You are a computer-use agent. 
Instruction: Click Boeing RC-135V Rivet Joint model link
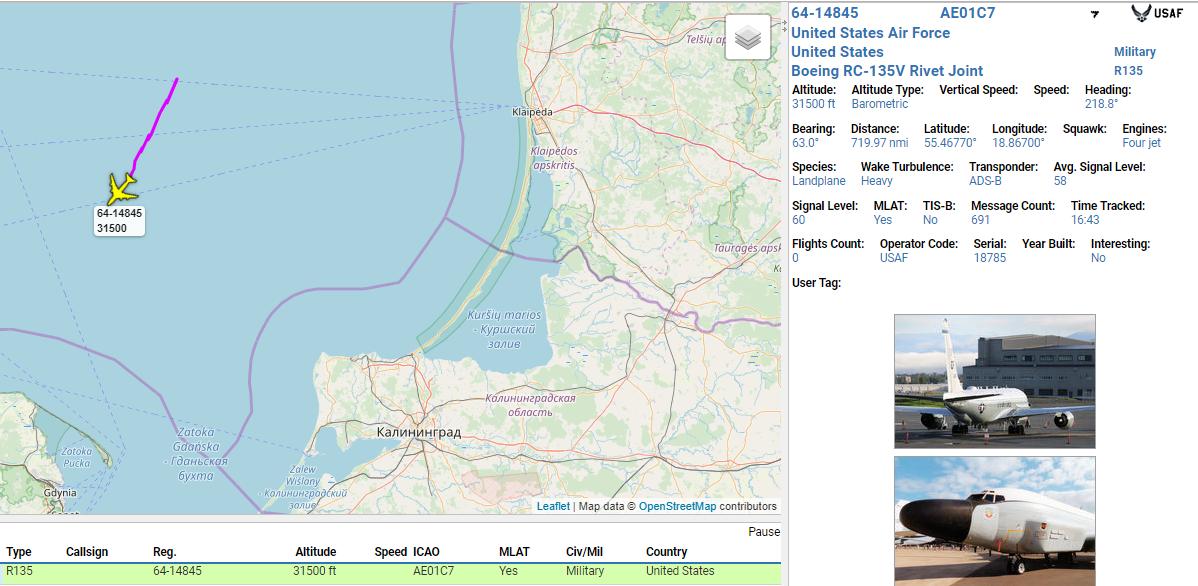887,71
